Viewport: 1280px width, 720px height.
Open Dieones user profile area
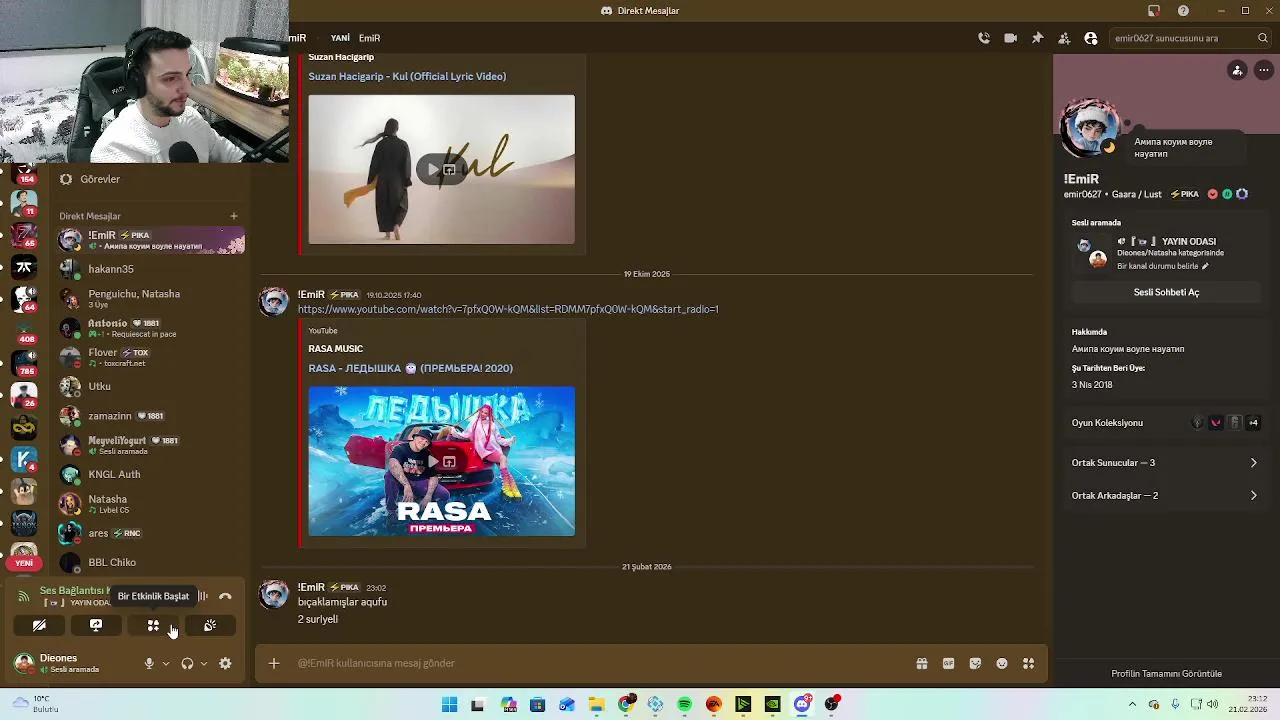pyautogui.click(x=72, y=663)
